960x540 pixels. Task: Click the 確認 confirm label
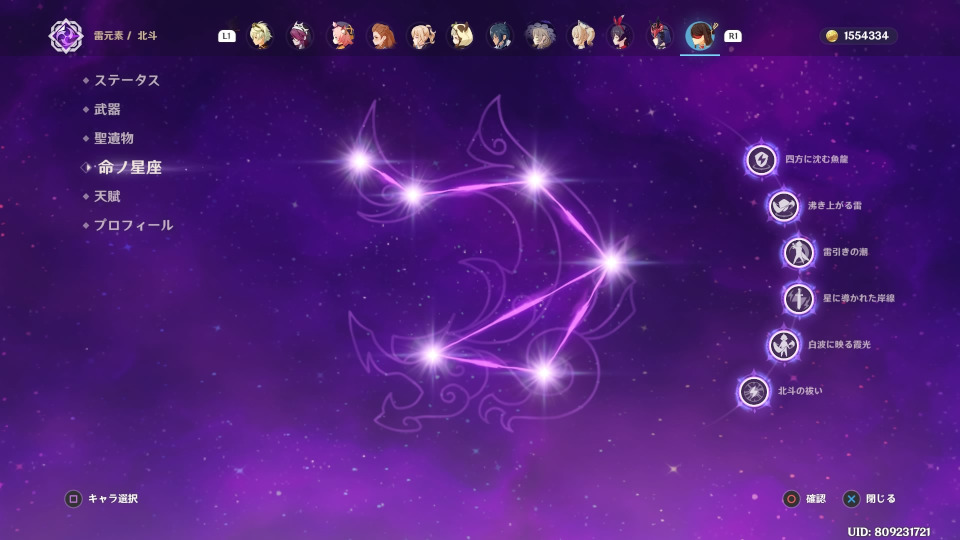[x=816, y=499]
